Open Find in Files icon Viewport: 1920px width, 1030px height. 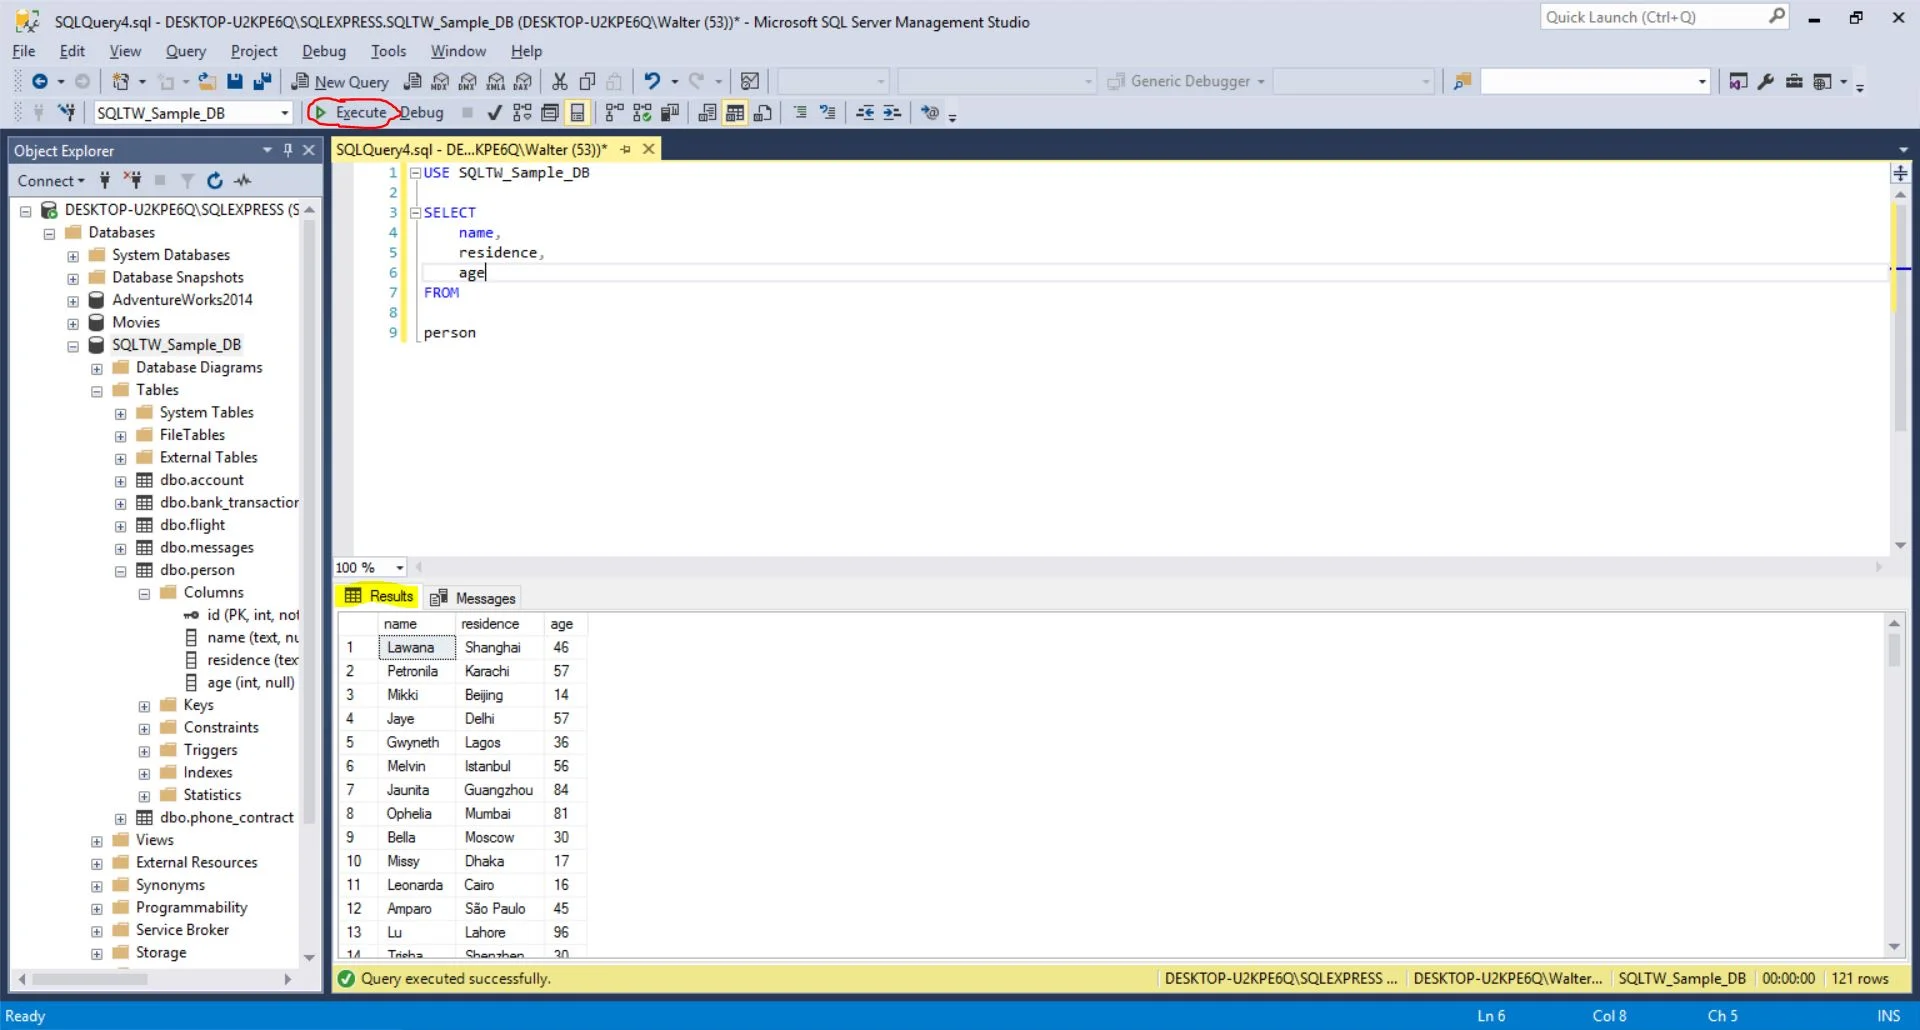(x=1462, y=82)
